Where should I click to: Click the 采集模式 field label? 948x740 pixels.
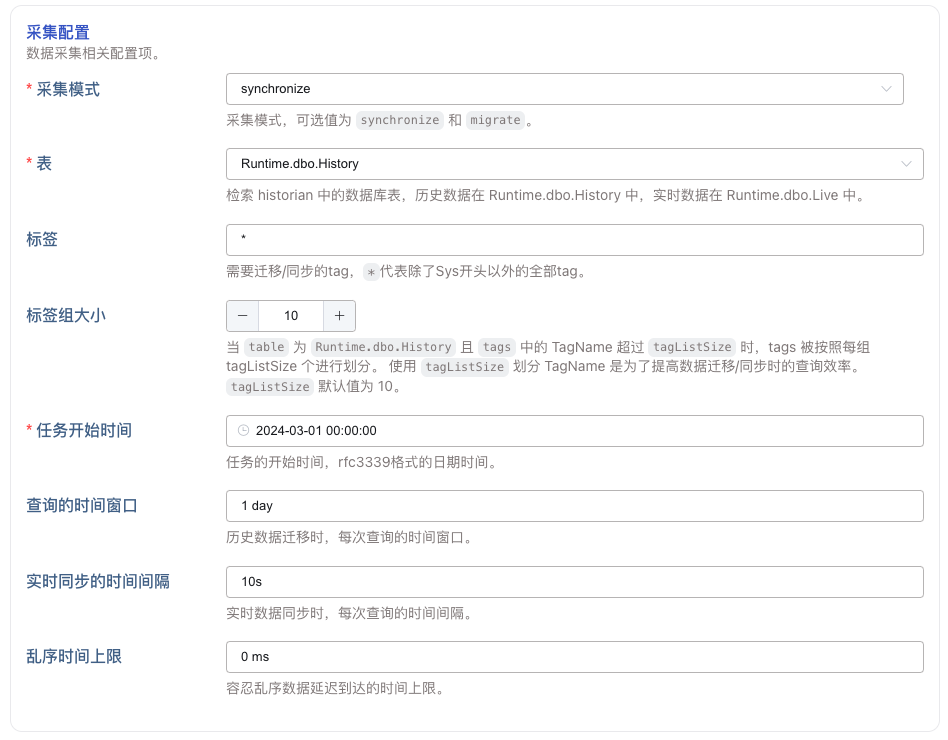tap(68, 89)
